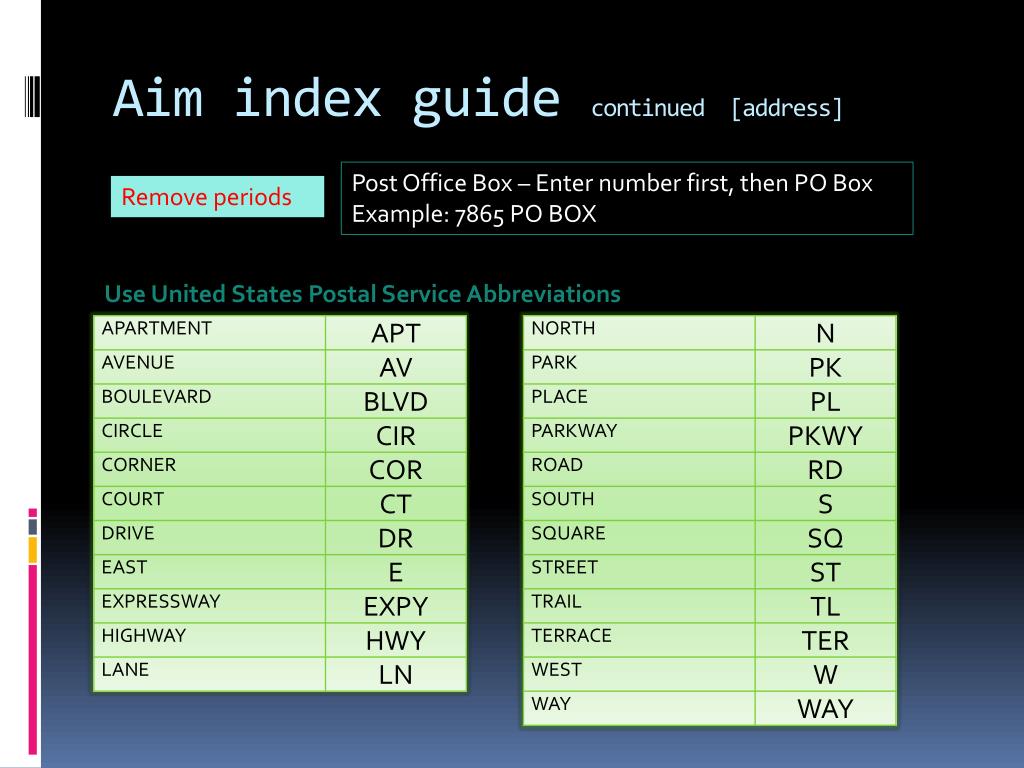1024x768 pixels.
Task: Click the '[address]' label in title
Action: [787, 108]
